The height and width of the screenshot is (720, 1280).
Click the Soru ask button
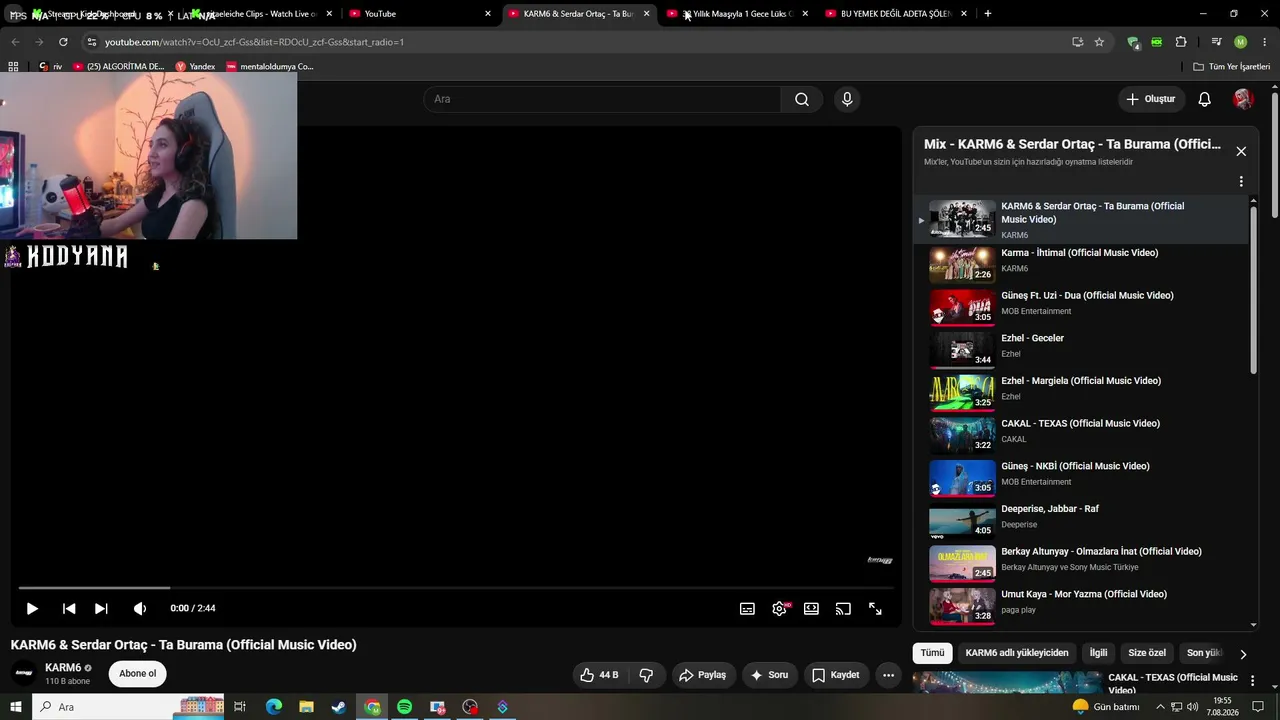tap(770, 675)
